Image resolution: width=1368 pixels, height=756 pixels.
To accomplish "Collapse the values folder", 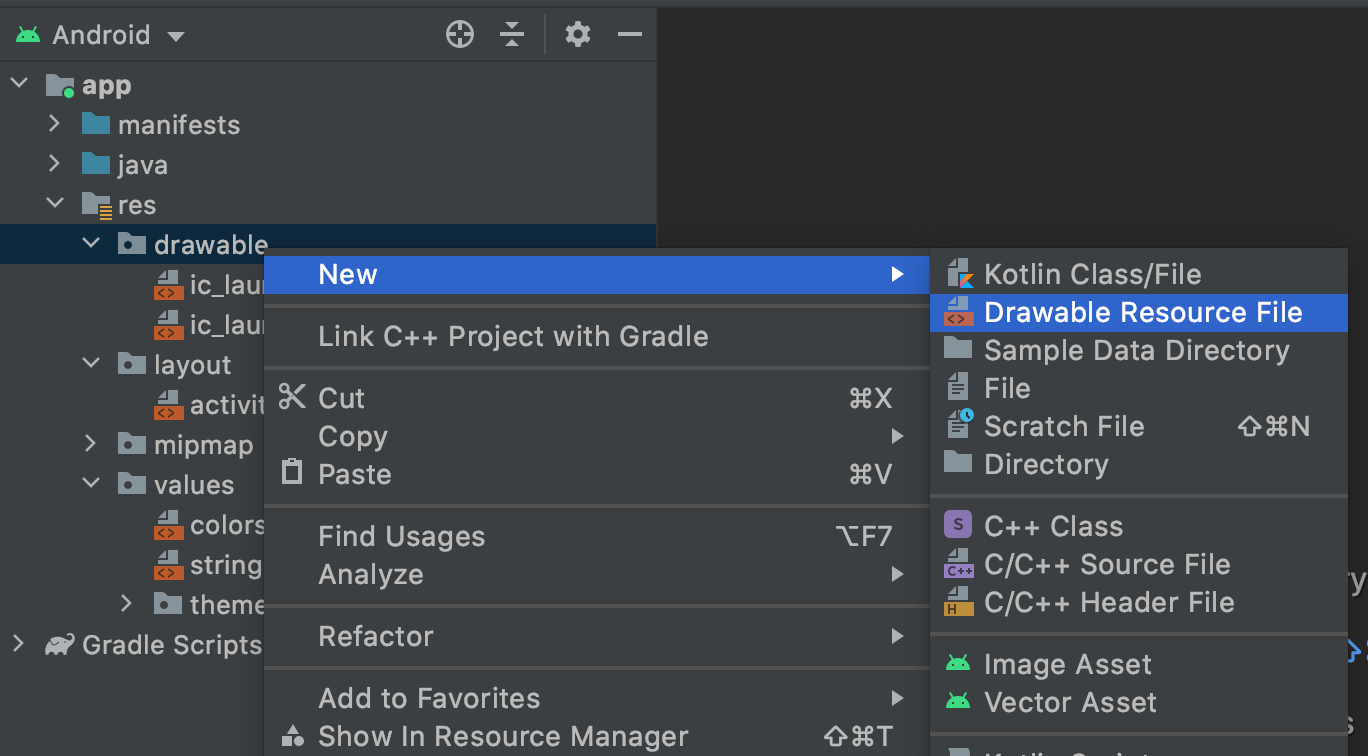I will (x=91, y=485).
